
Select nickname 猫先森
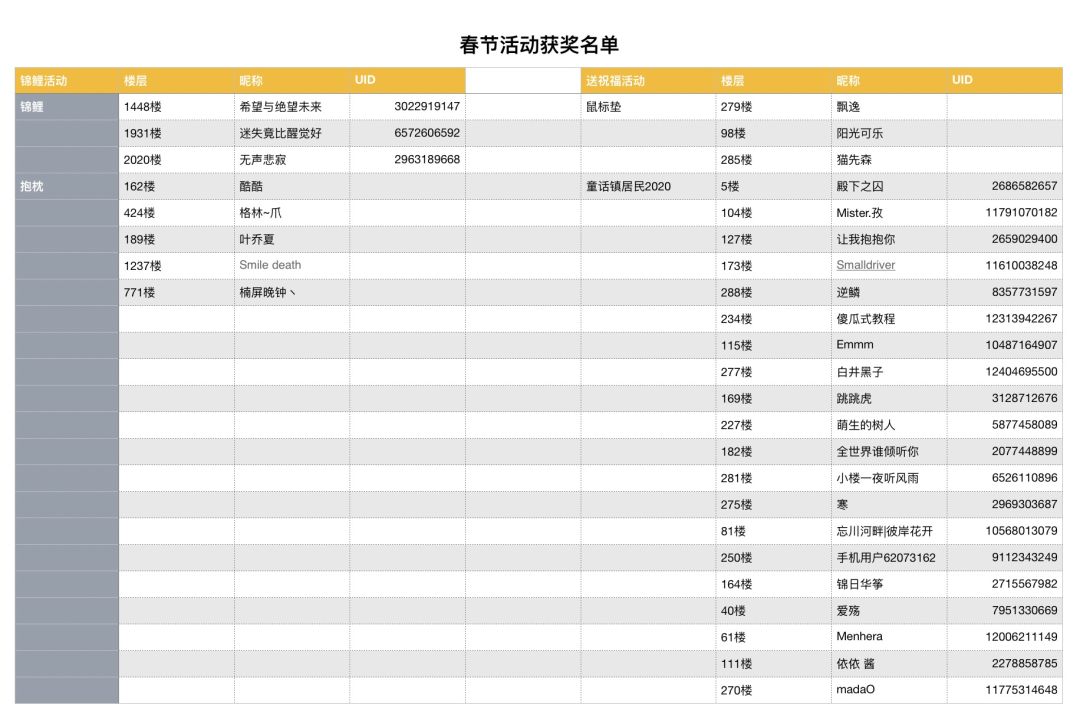click(x=854, y=160)
